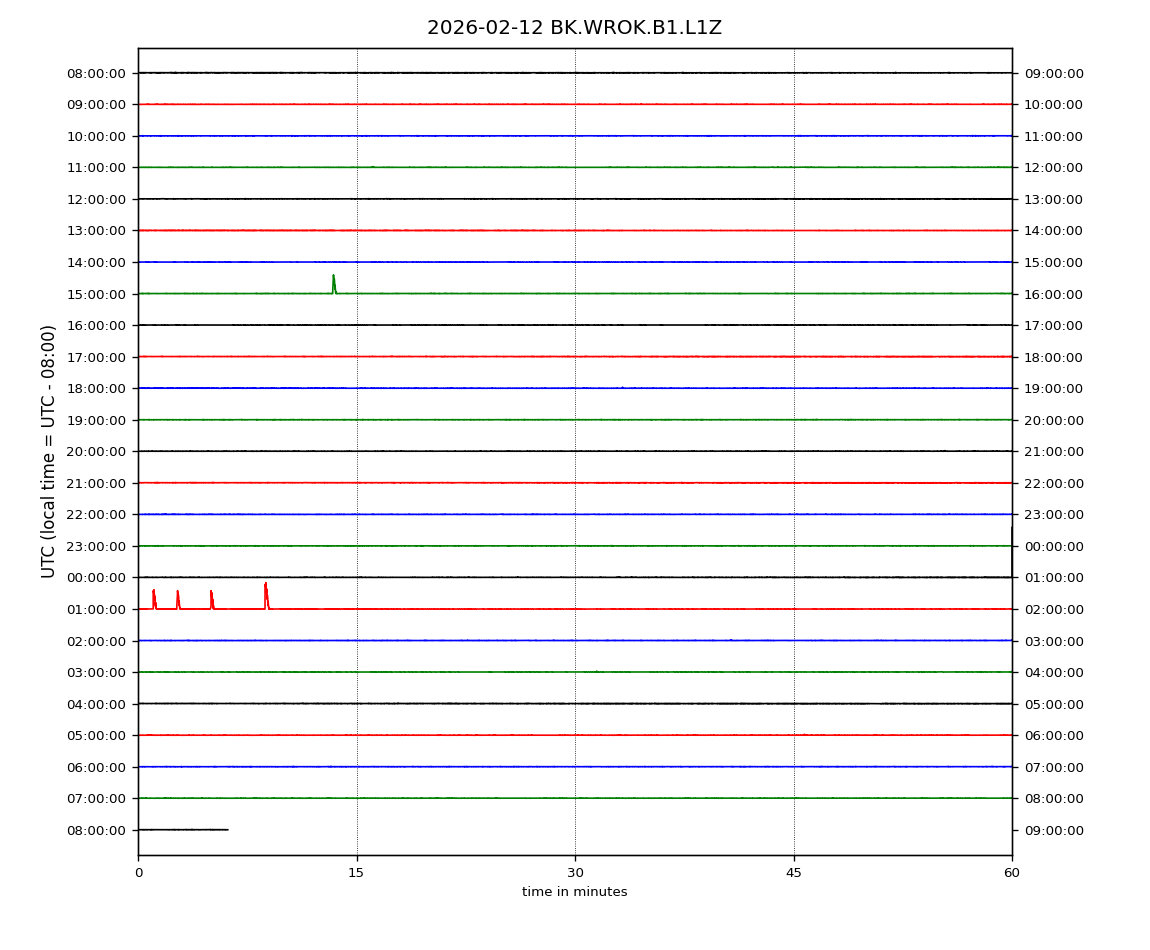Select the 15:00:00 label on the left axis
This screenshot has width=1150, height=950.
coord(96,294)
